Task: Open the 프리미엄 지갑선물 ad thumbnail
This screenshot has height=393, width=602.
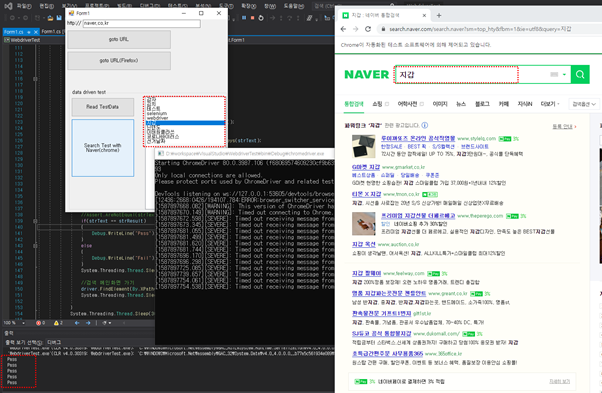Action: (364, 223)
